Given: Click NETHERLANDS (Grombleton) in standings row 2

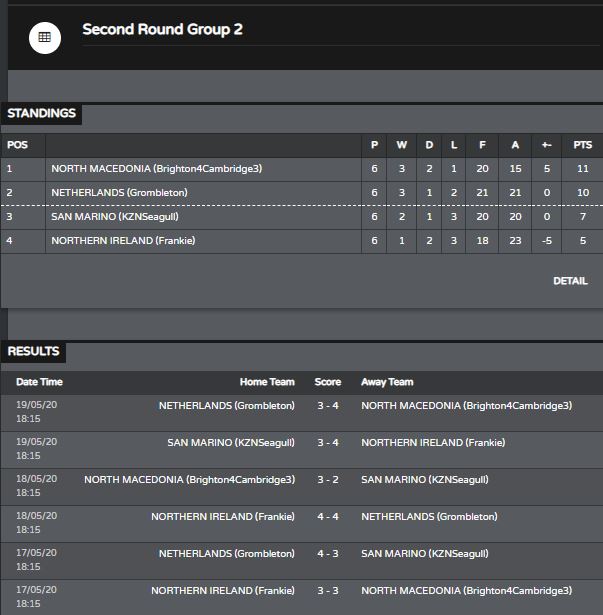Looking at the screenshot, I should 119,193.
